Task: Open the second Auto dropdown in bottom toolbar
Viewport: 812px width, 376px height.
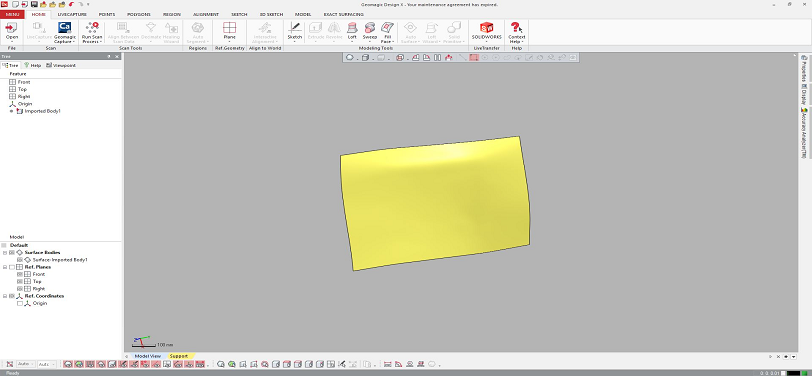Action: [x=47, y=364]
